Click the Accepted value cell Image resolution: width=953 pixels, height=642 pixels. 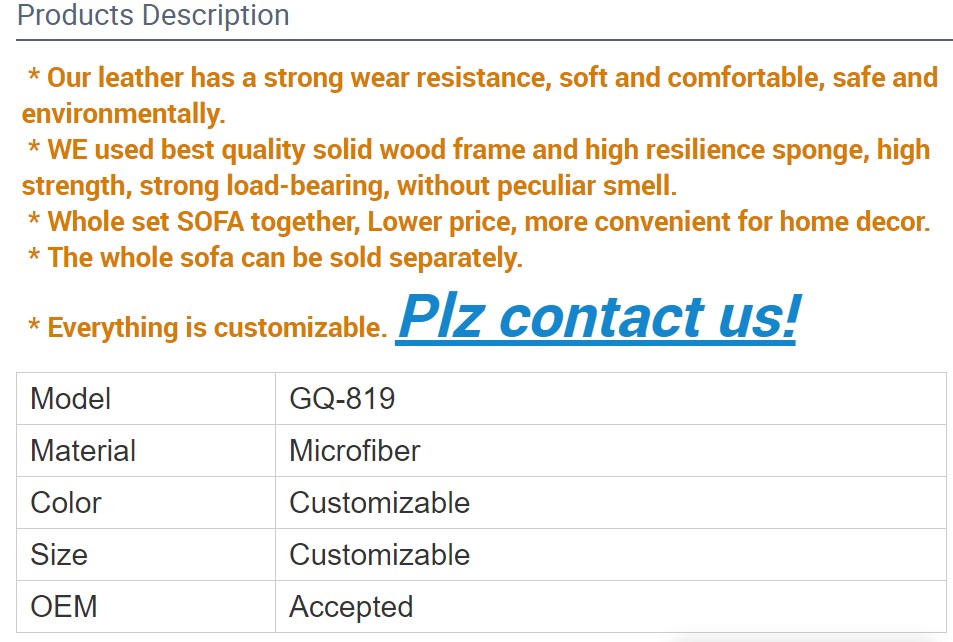coord(610,606)
